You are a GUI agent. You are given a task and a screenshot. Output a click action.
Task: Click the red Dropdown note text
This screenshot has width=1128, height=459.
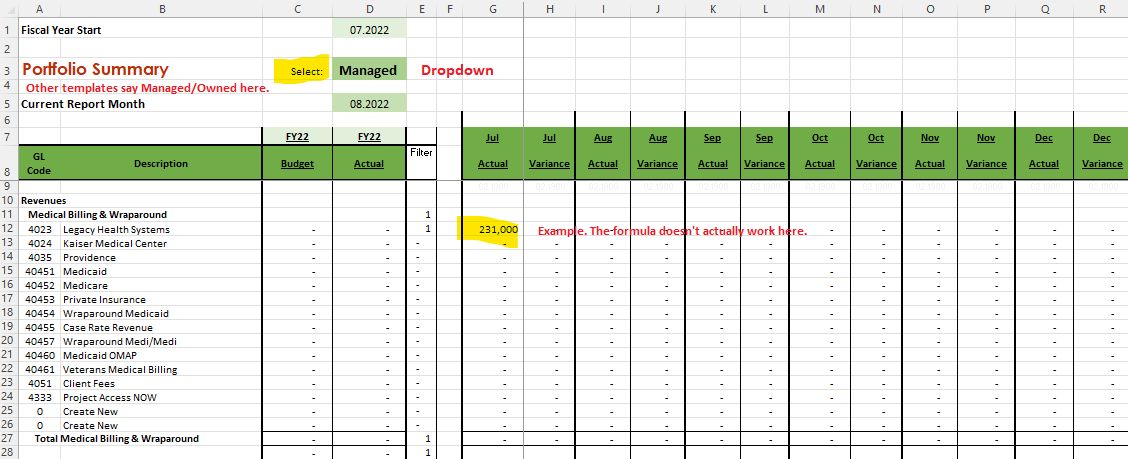pos(458,71)
